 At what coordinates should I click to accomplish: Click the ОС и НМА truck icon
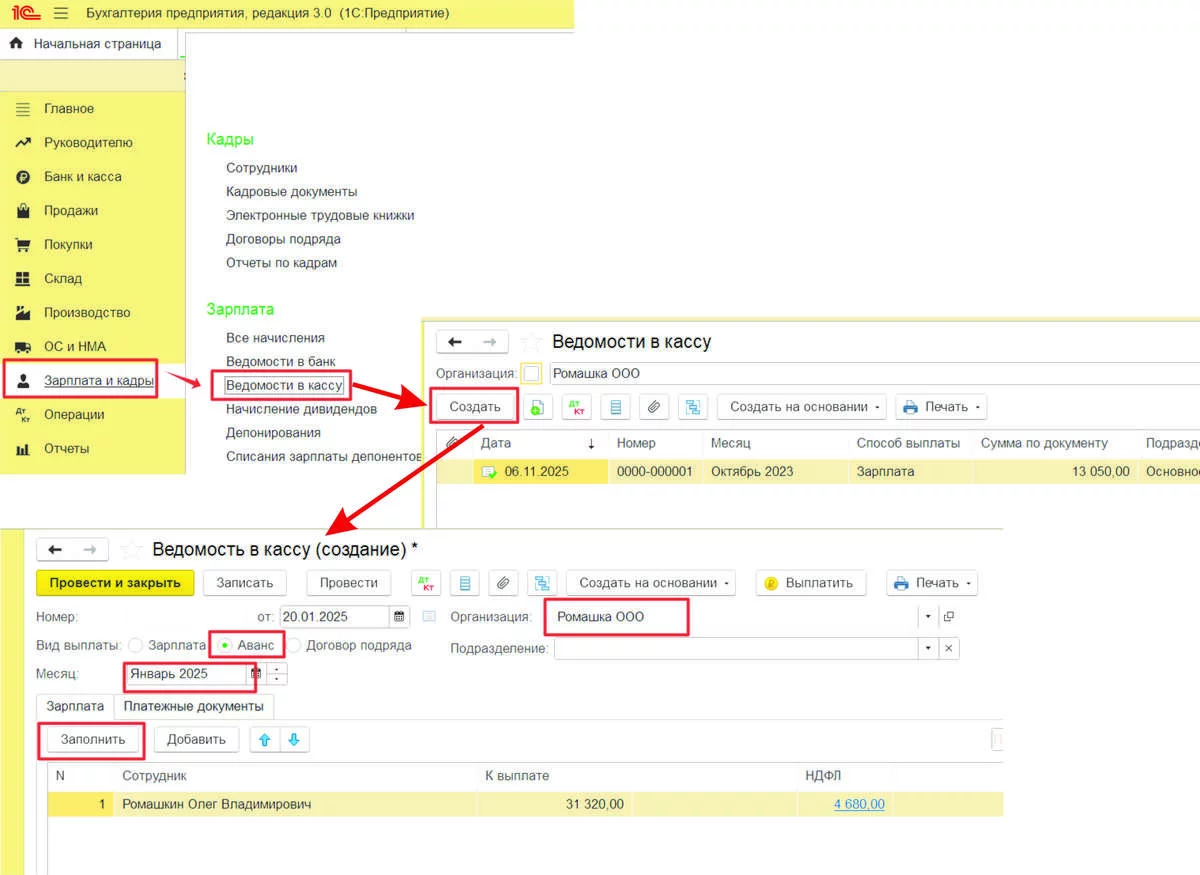coord(23,346)
